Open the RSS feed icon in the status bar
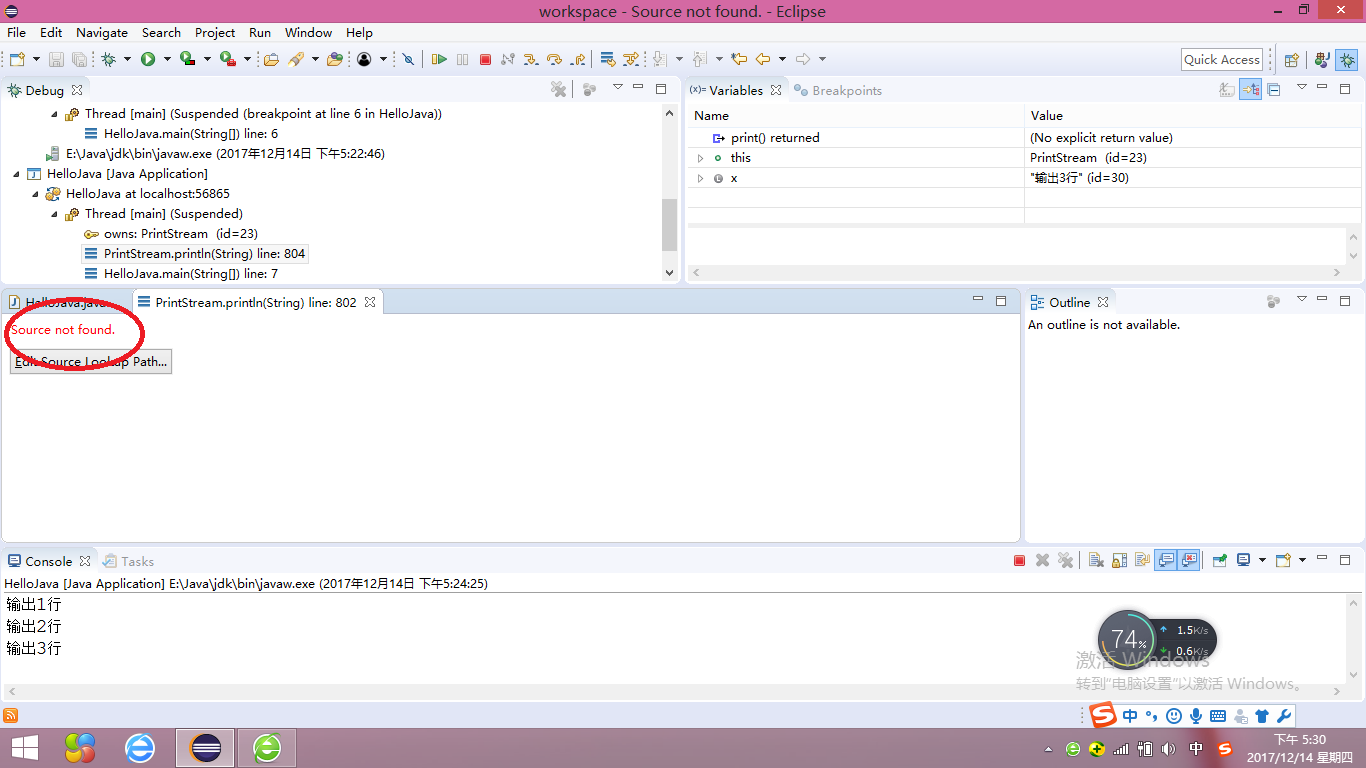The image size is (1366, 768). (x=11, y=715)
